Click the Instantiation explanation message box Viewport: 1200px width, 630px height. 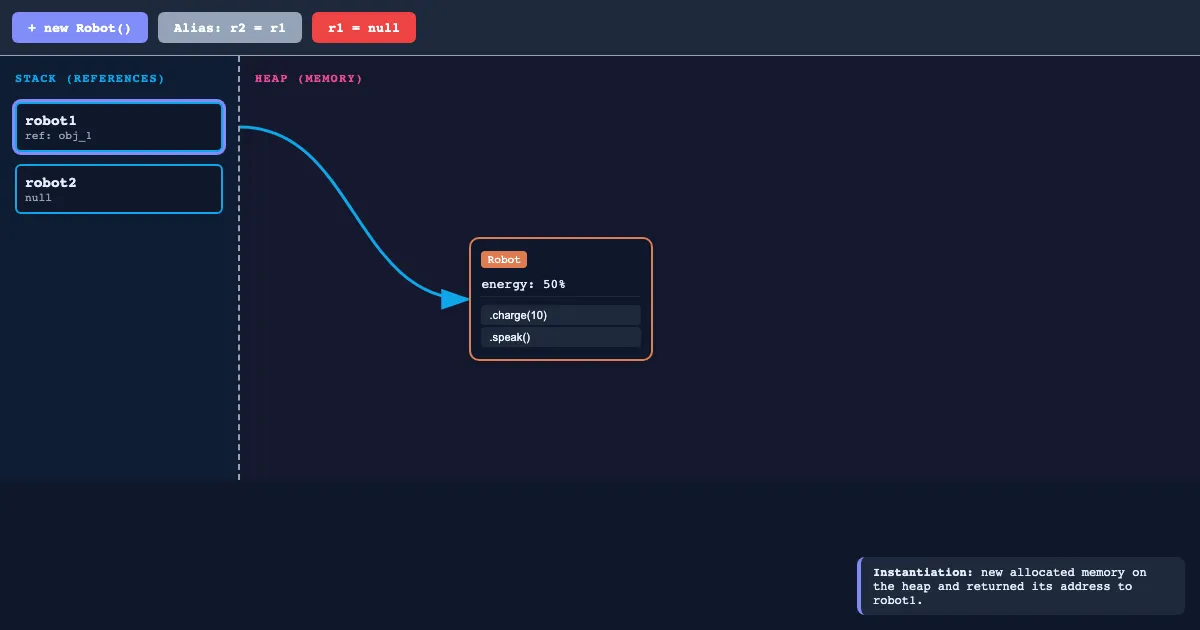[x=1021, y=586]
